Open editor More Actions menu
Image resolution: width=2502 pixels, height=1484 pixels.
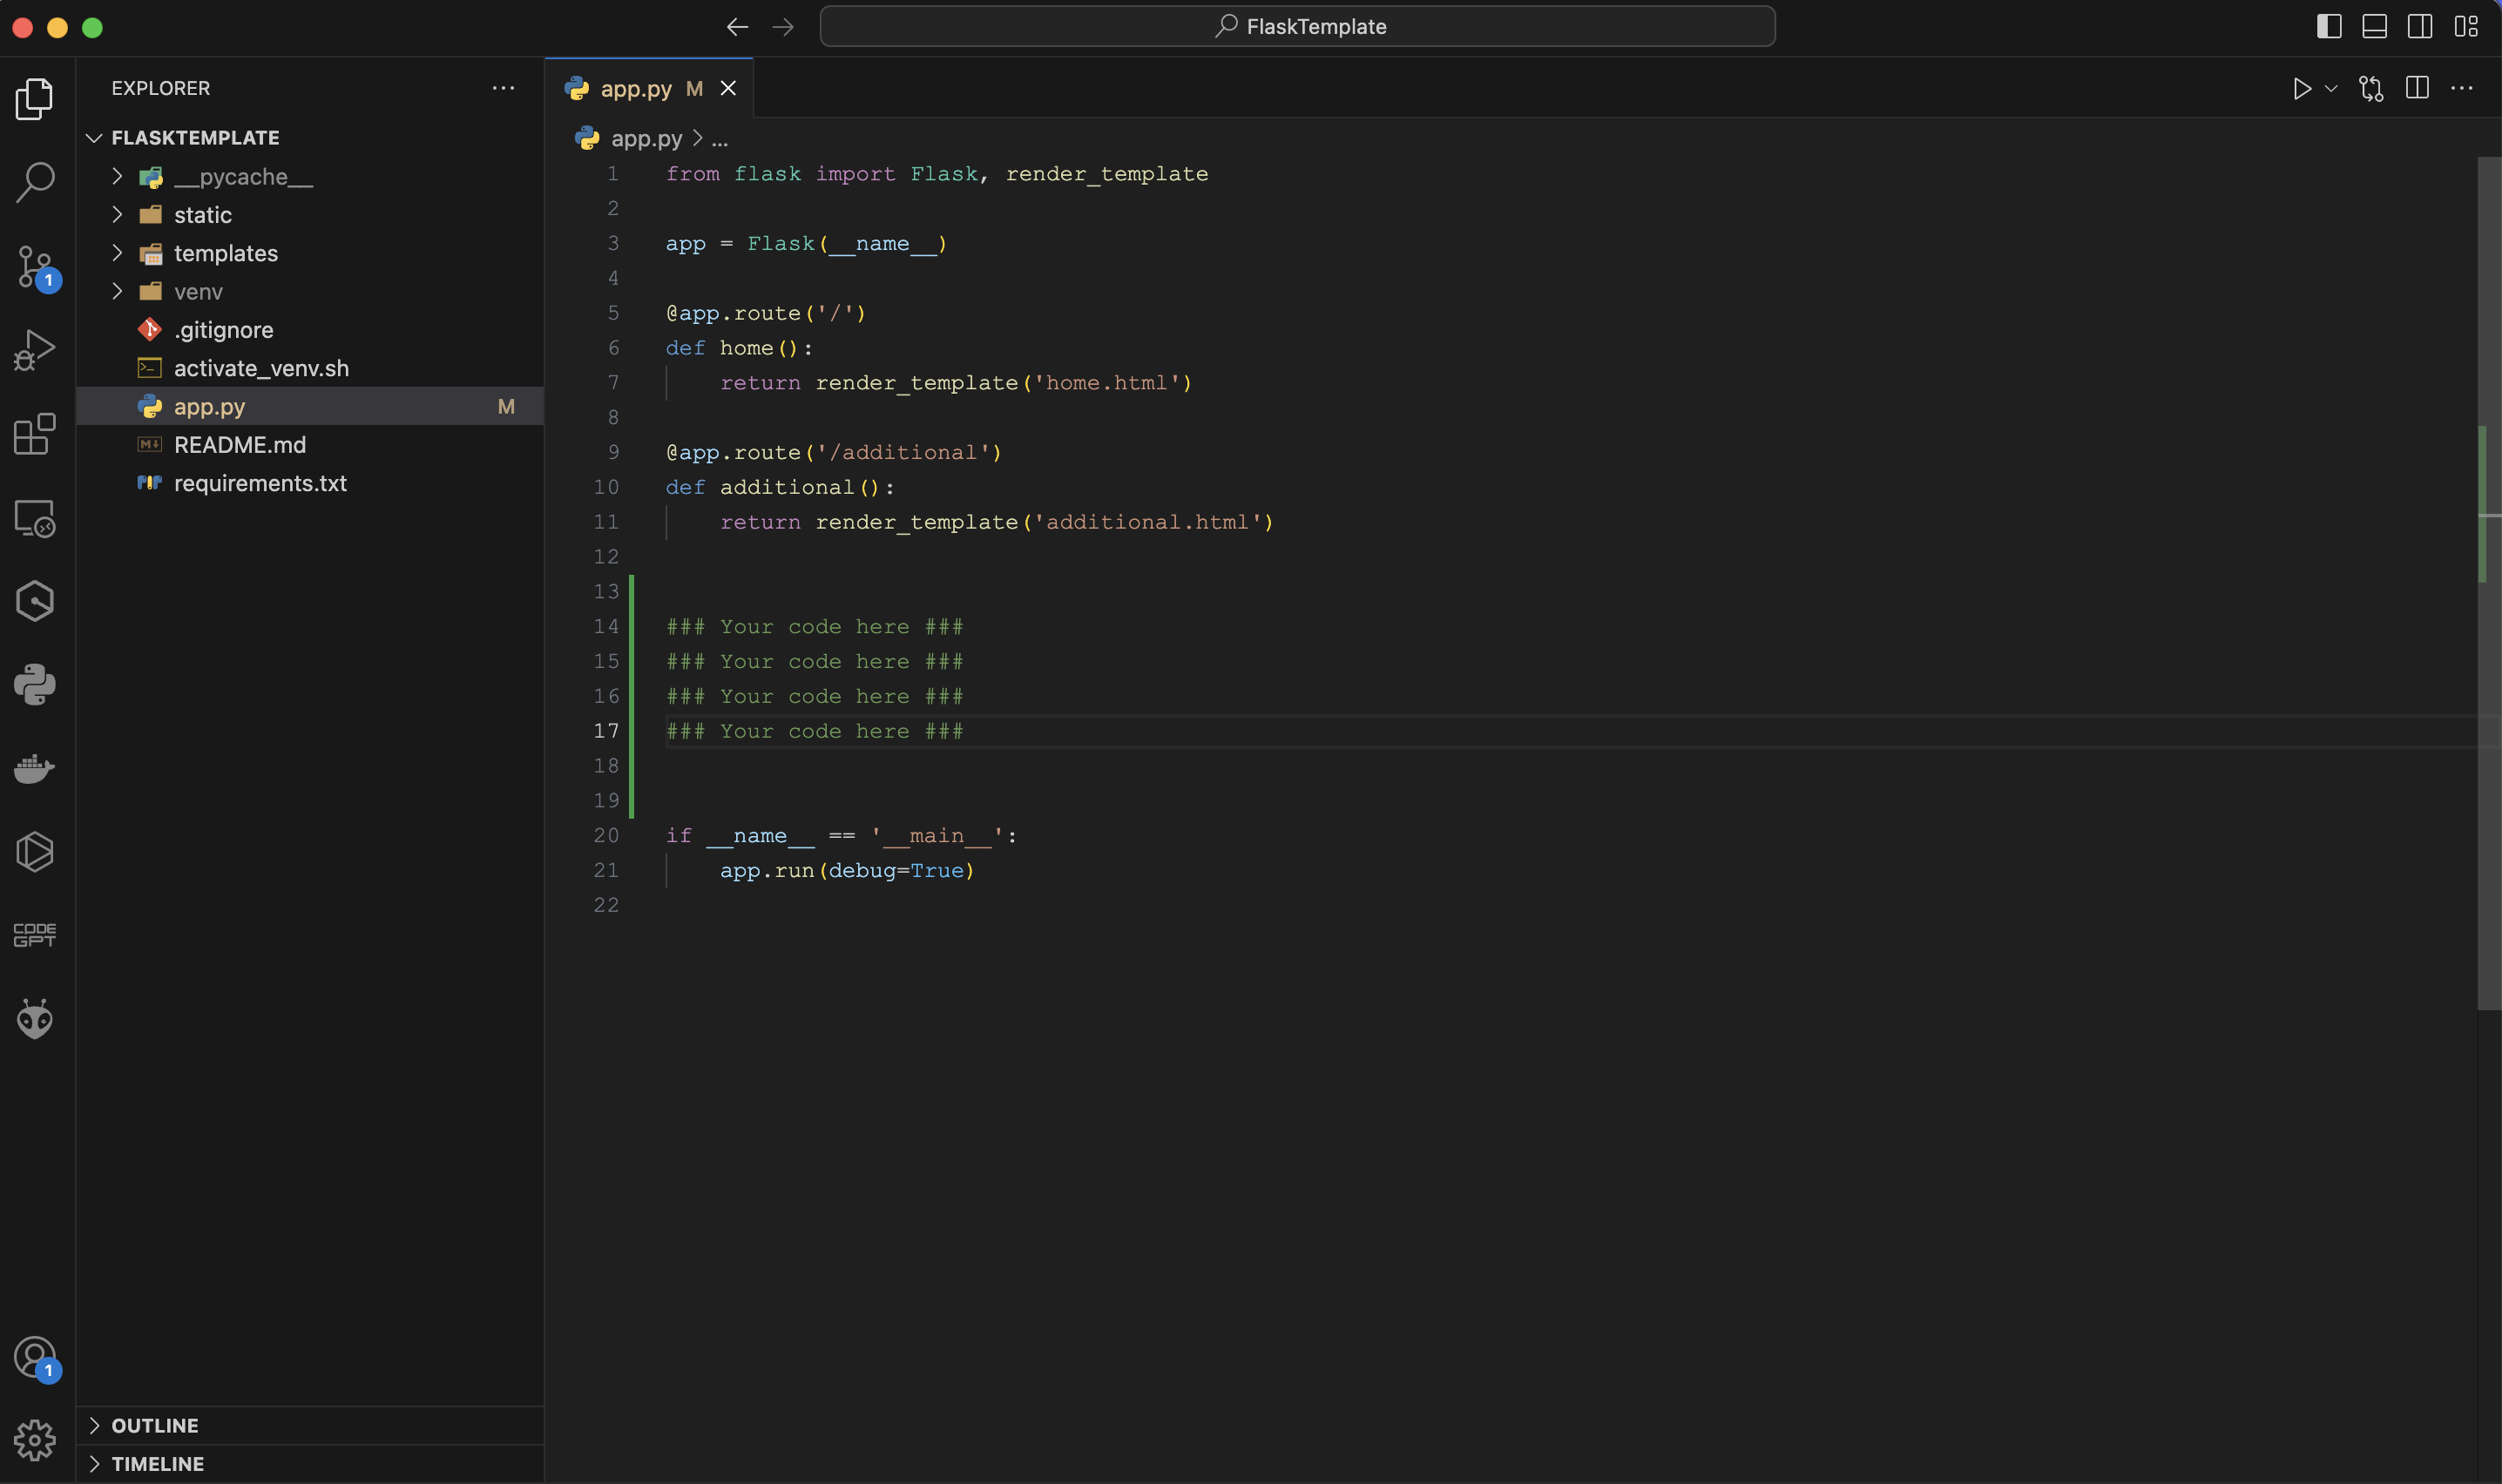(2462, 88)
